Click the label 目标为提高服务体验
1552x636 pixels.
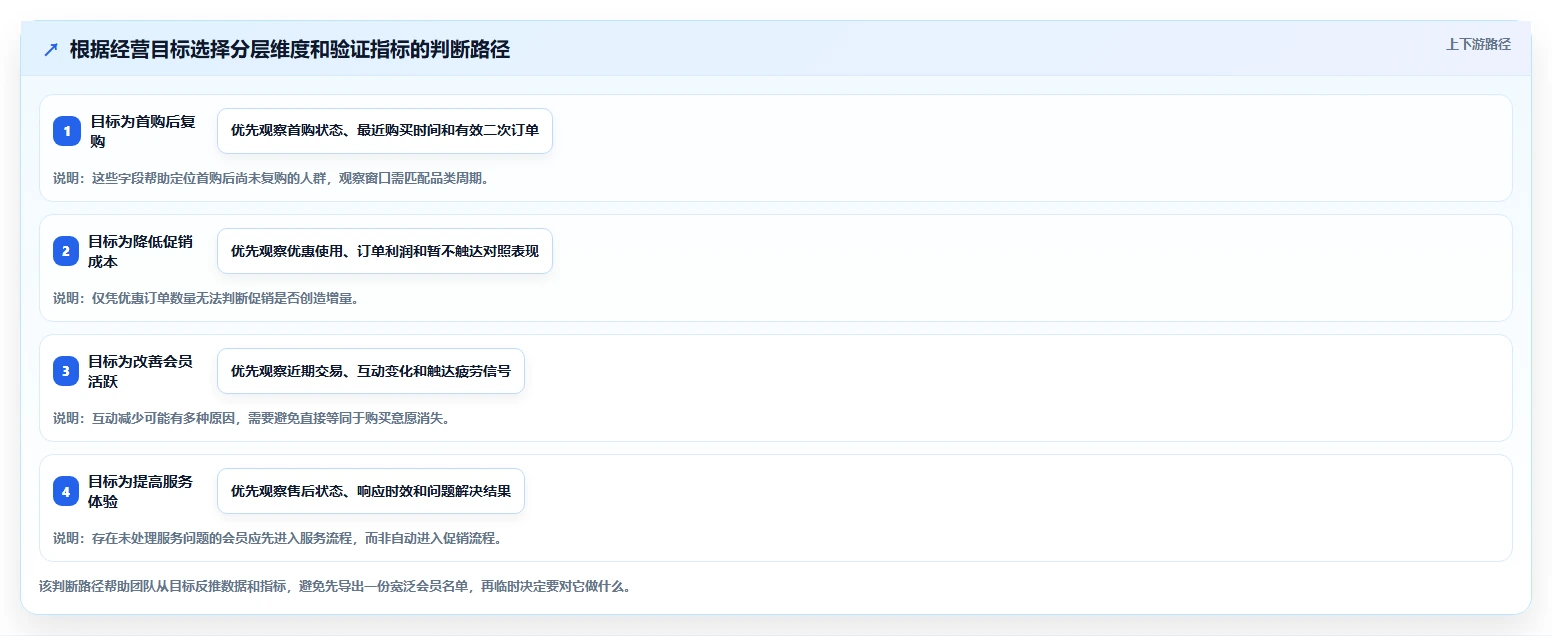click(141, 491)
